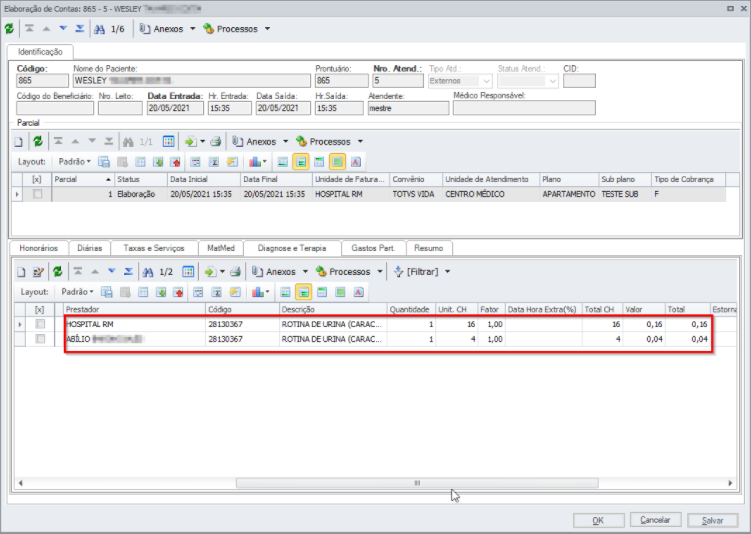Open the Padrão layout dropdown in the Parcial bar
The width and height of the screenshot is (751, 534).
[x=75, y=162]
